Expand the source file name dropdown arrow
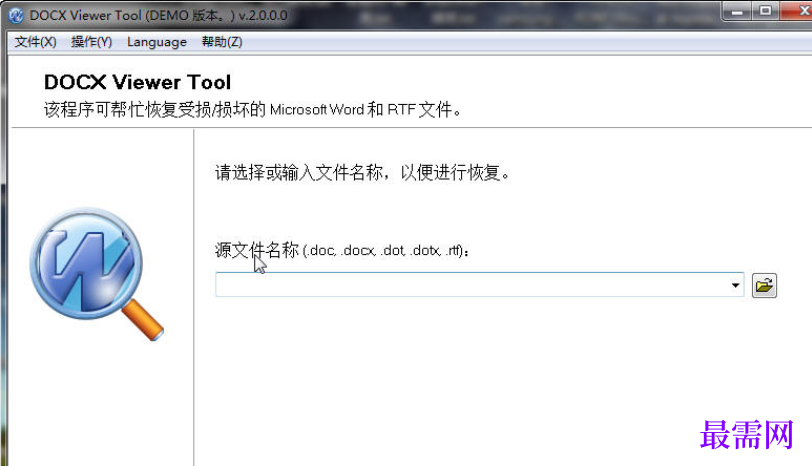This screenshot has height=466, width=812. pos(735,285)
